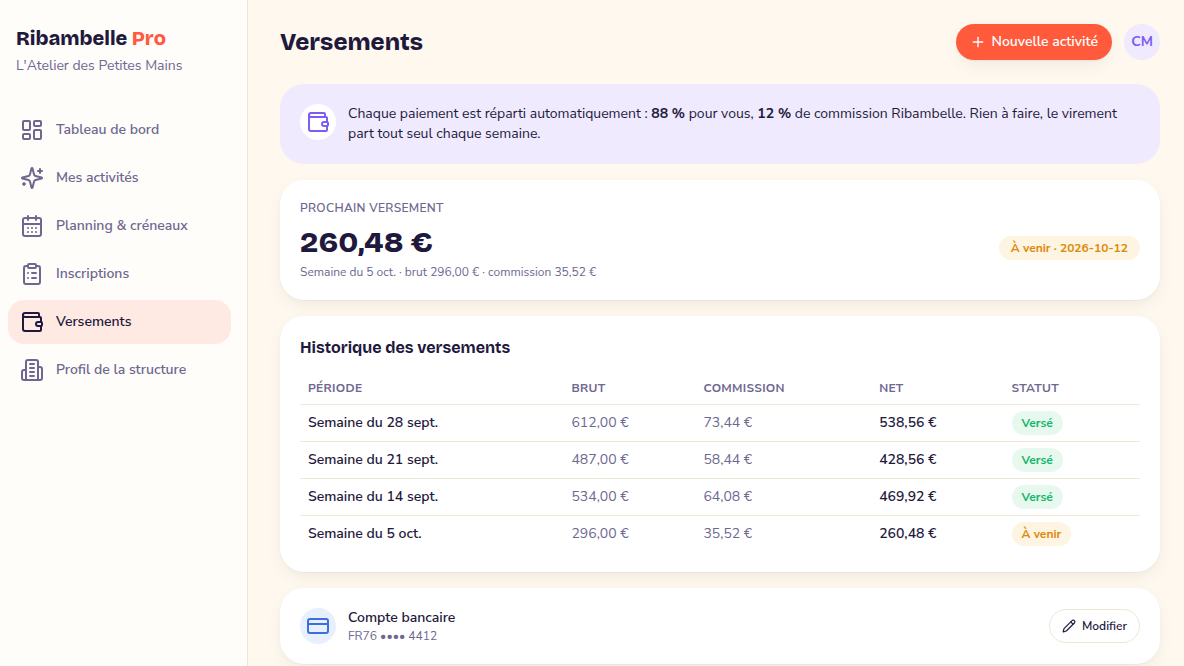Click the BRUT column header
This screenshot has height=666, width=1184.
[x=588, y=388]
